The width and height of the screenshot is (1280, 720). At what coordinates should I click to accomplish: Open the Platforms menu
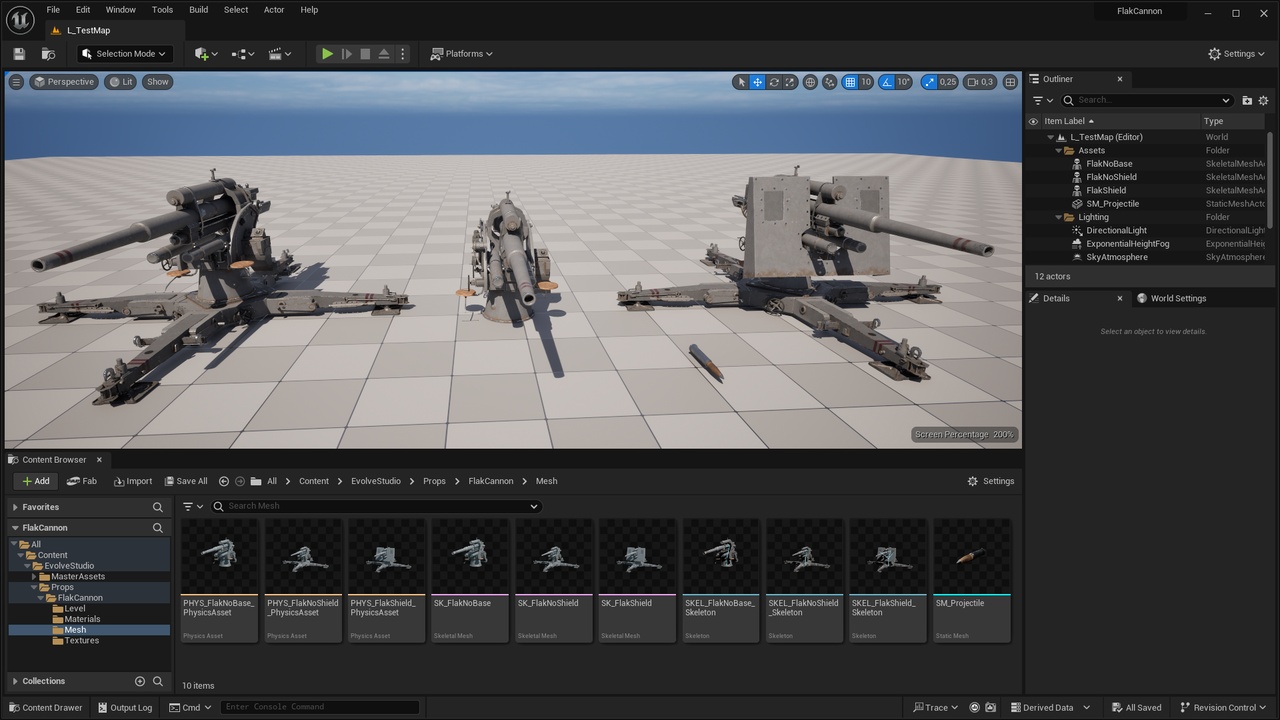click(x=462, y=54)
